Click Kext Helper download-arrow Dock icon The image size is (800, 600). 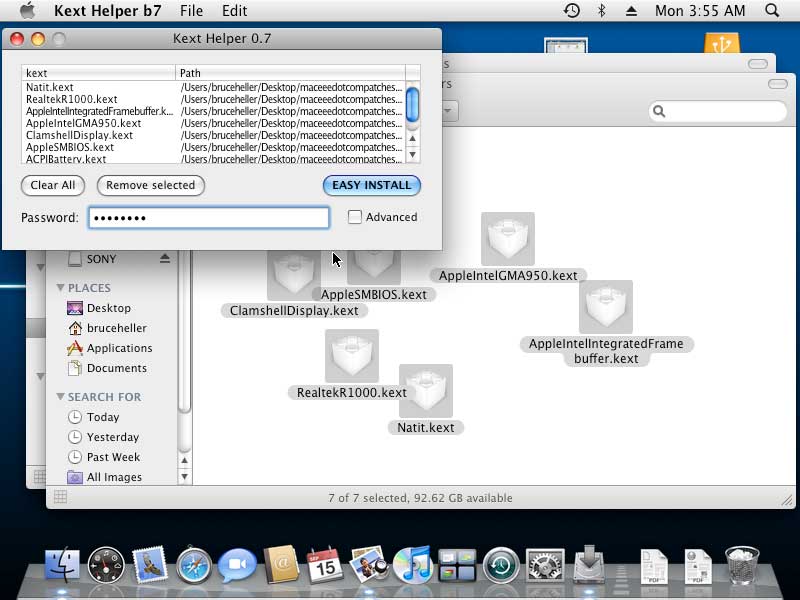tap(589, 564)
